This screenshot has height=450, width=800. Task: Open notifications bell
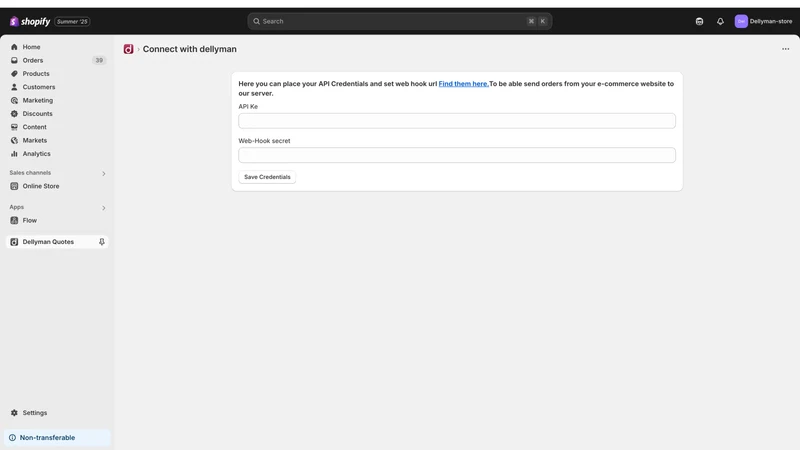click(x=720, y=21)
